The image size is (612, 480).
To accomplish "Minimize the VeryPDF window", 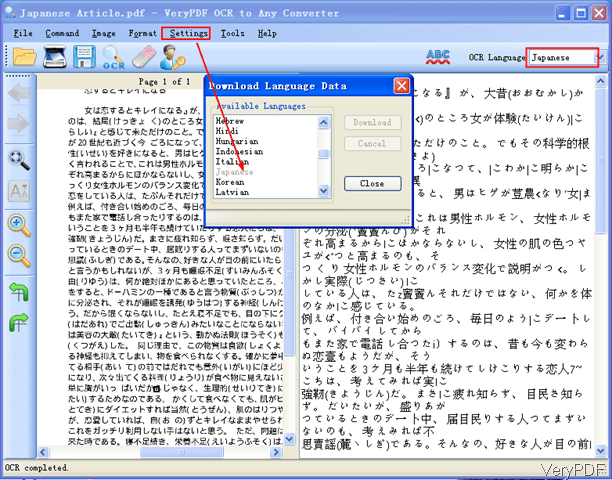I will tap(562, 14).
